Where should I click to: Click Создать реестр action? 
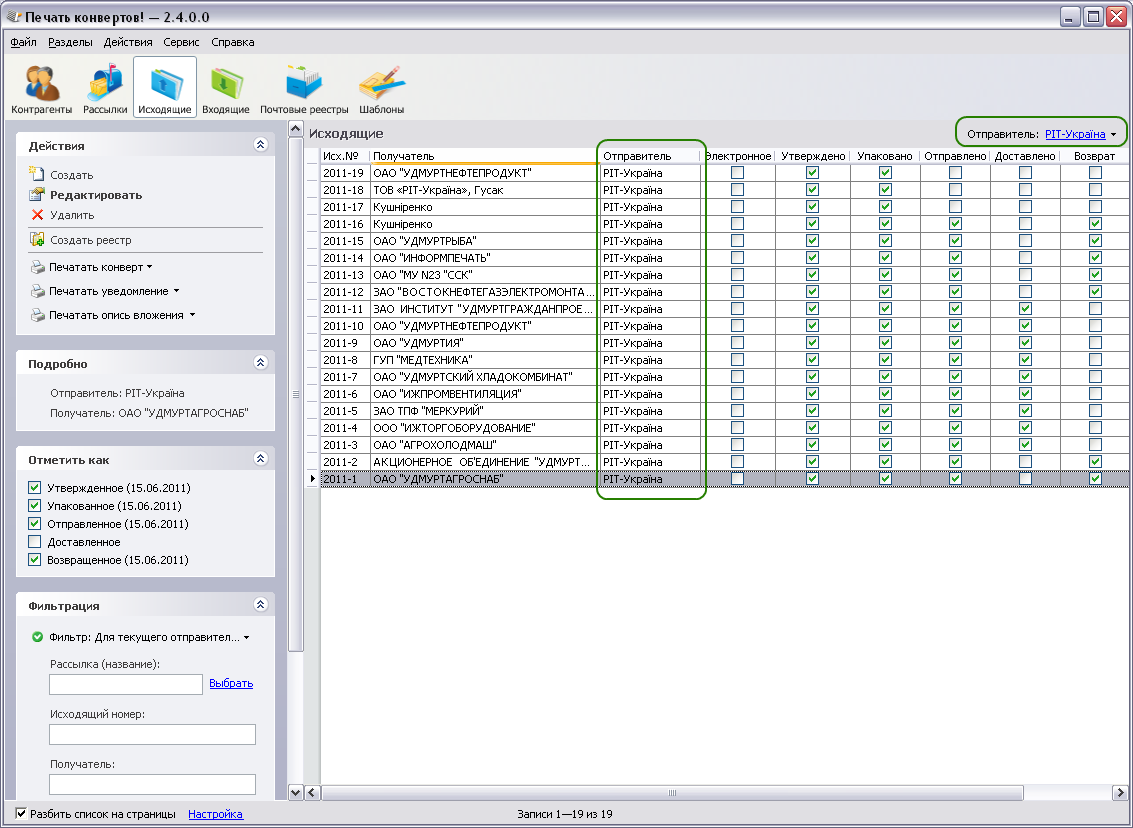coord(90,240)
